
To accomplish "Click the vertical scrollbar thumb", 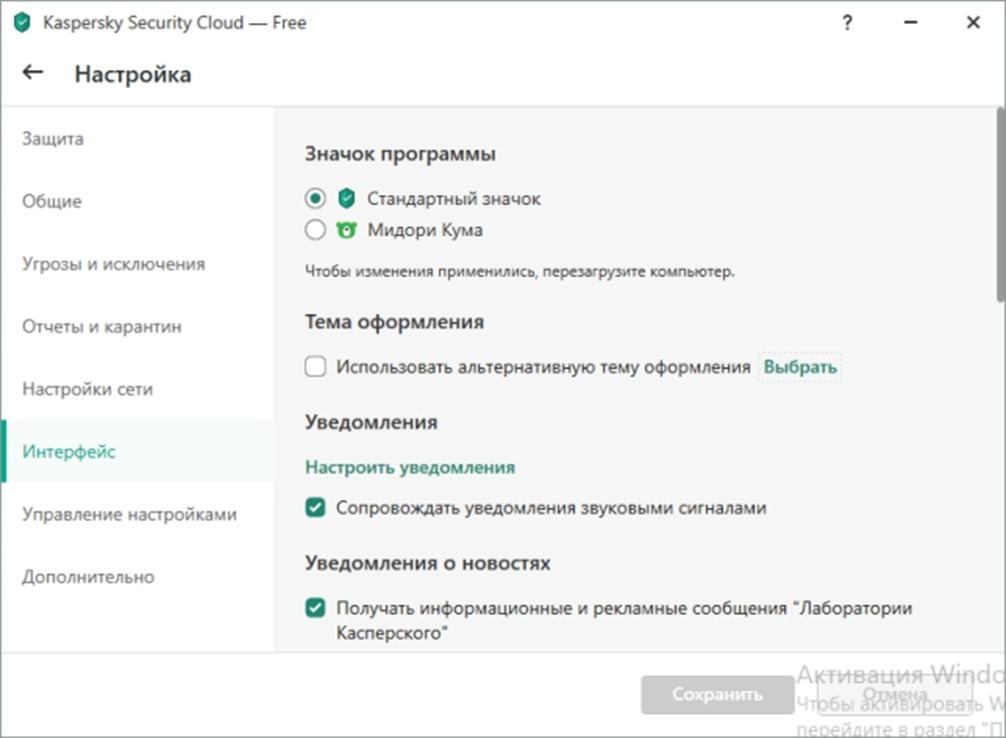I will tap(1000, 204).
